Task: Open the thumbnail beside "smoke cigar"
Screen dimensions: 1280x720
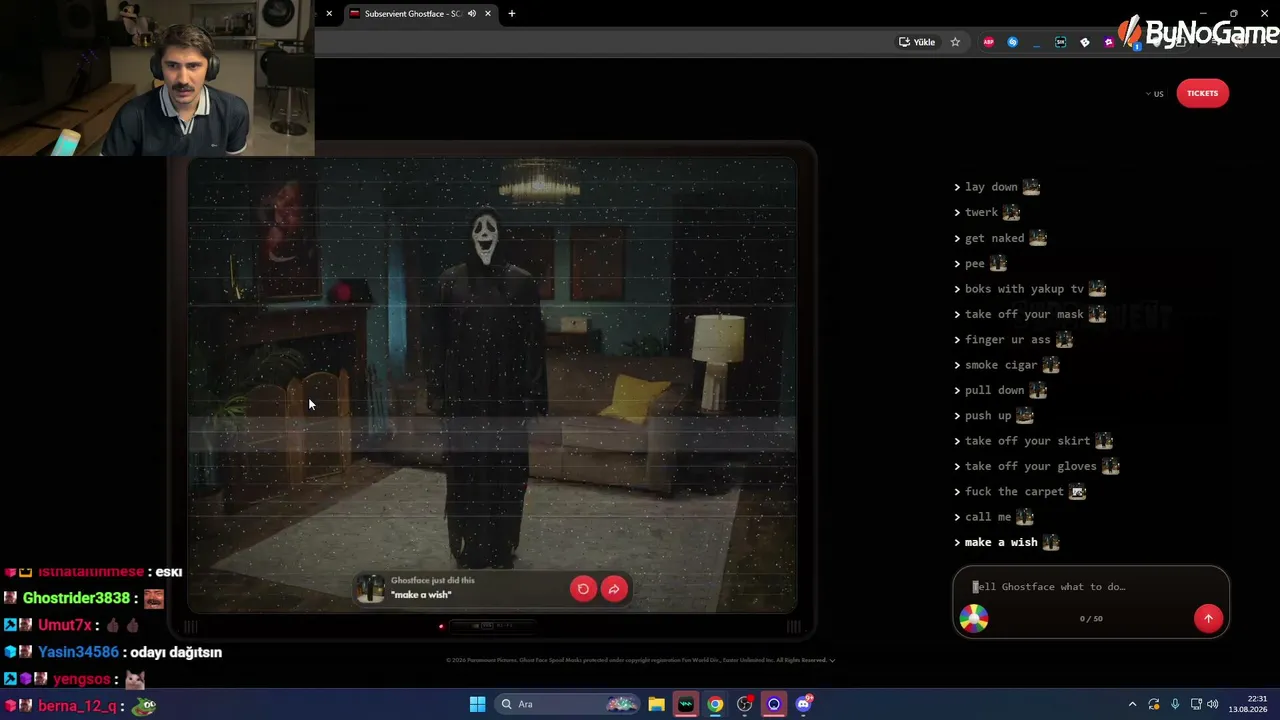Action: (1050, 365)
